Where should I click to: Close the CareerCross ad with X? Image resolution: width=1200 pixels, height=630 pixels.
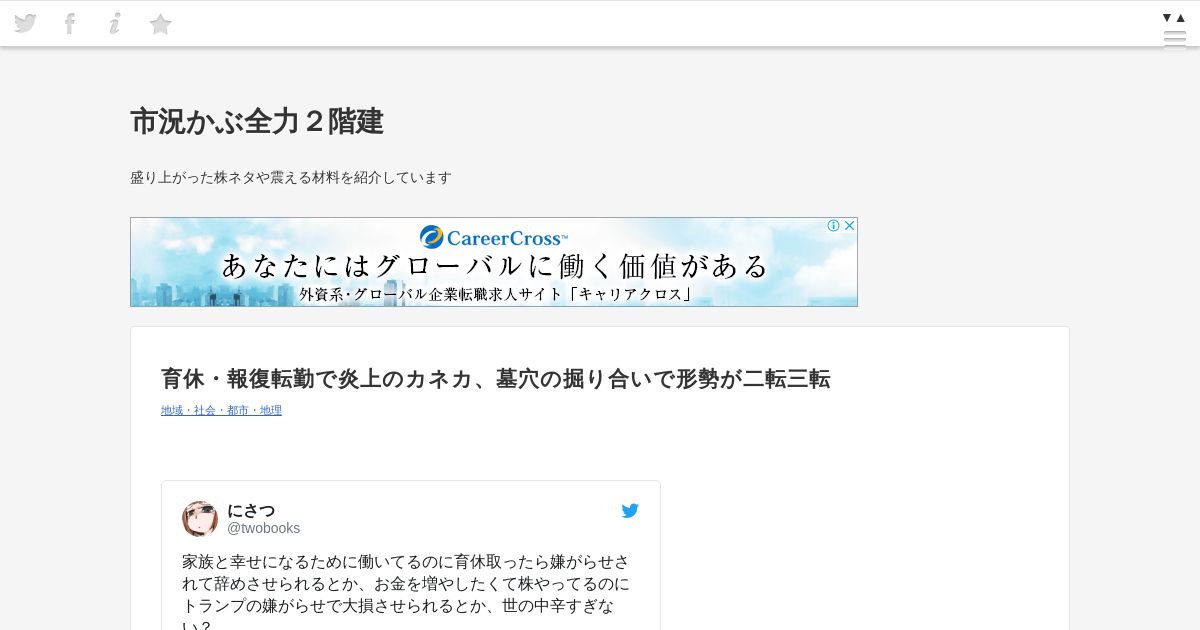click(x=850, y=226)
